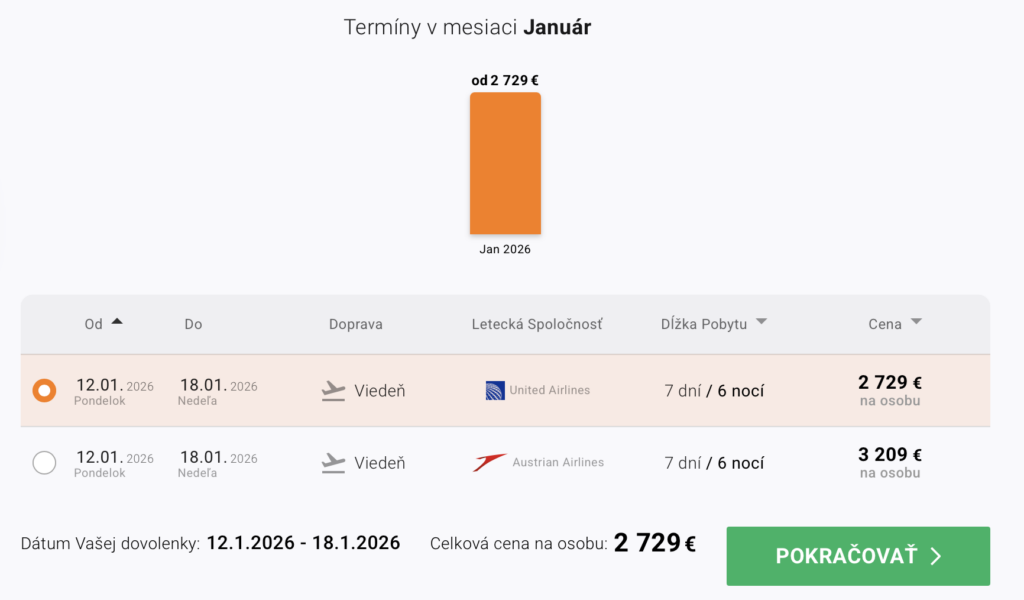Click the United Airlines name text
The width and height of the screenshot is (1024, 600).
pyautogui.click(x=549, y=390)
